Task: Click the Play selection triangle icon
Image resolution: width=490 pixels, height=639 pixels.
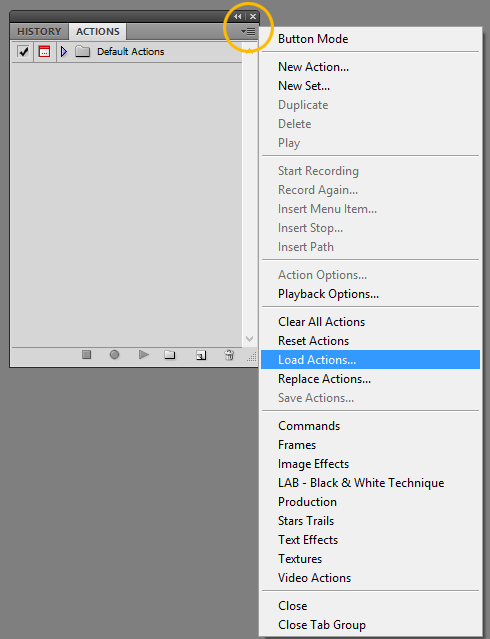Action: pos(143,355)
